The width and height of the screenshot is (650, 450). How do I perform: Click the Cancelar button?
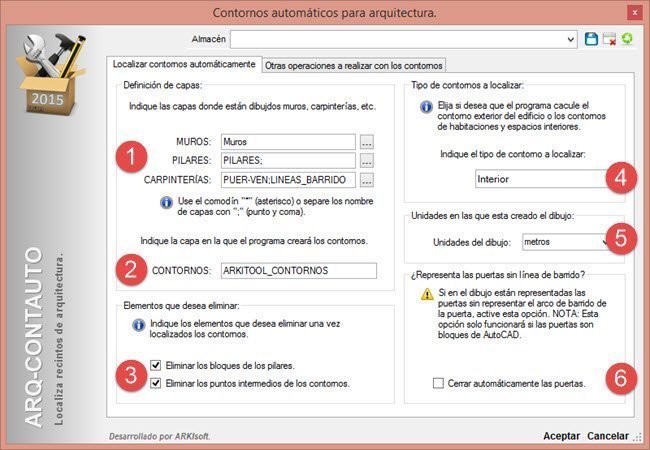pyautogui.click(x=608, y=436)
